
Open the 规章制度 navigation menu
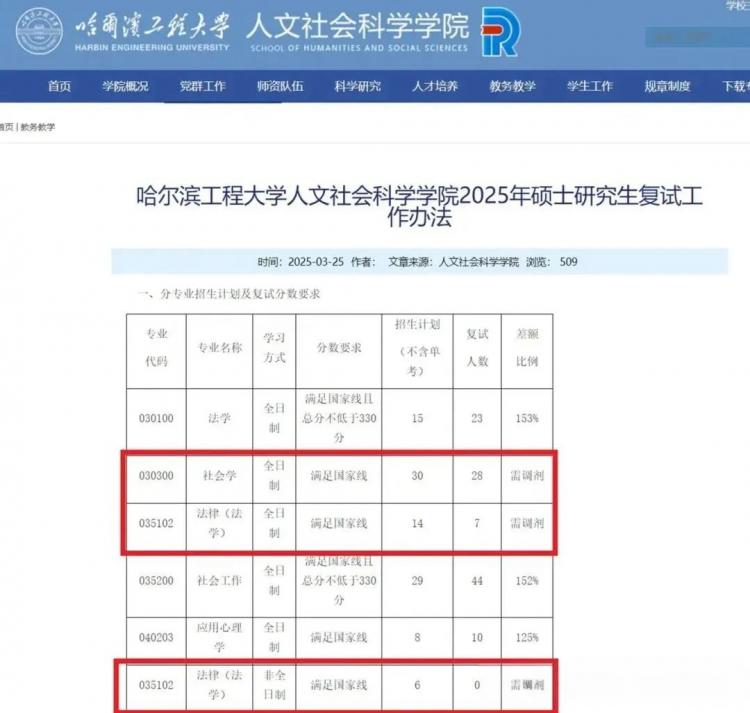click(667, 86)
